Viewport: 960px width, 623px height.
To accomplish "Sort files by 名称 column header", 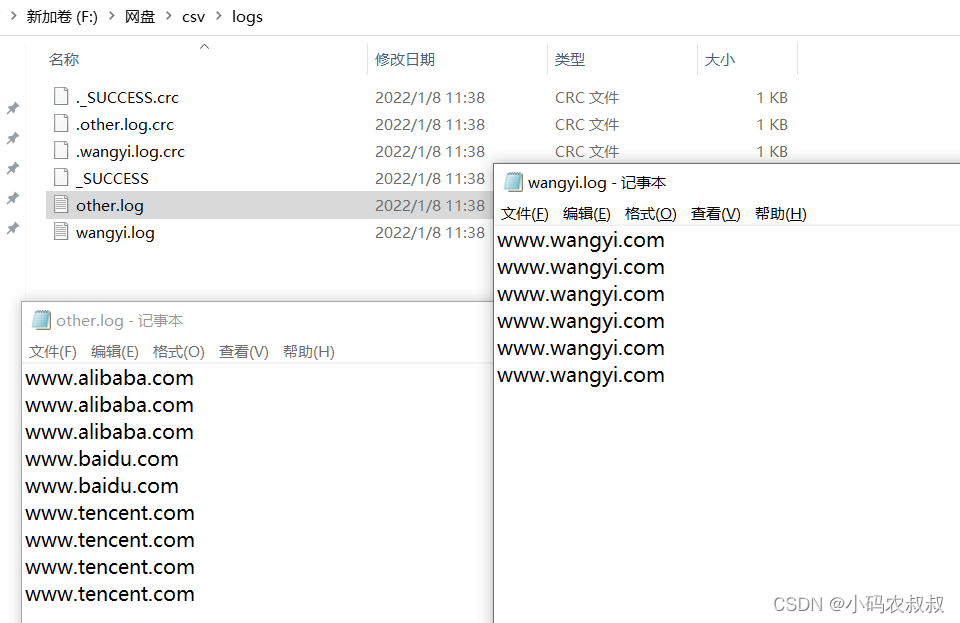I will (64, 59).
